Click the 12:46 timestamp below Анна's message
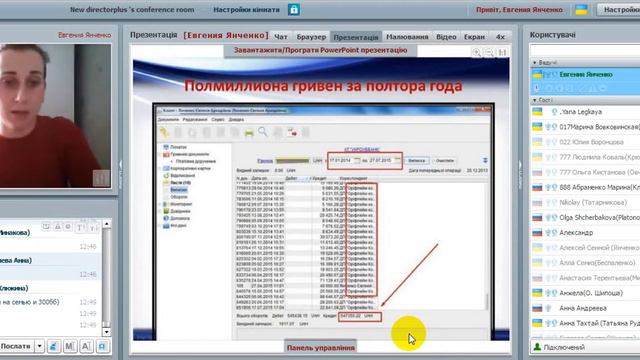Screen dimensions: 640x360 pos(88,274)
